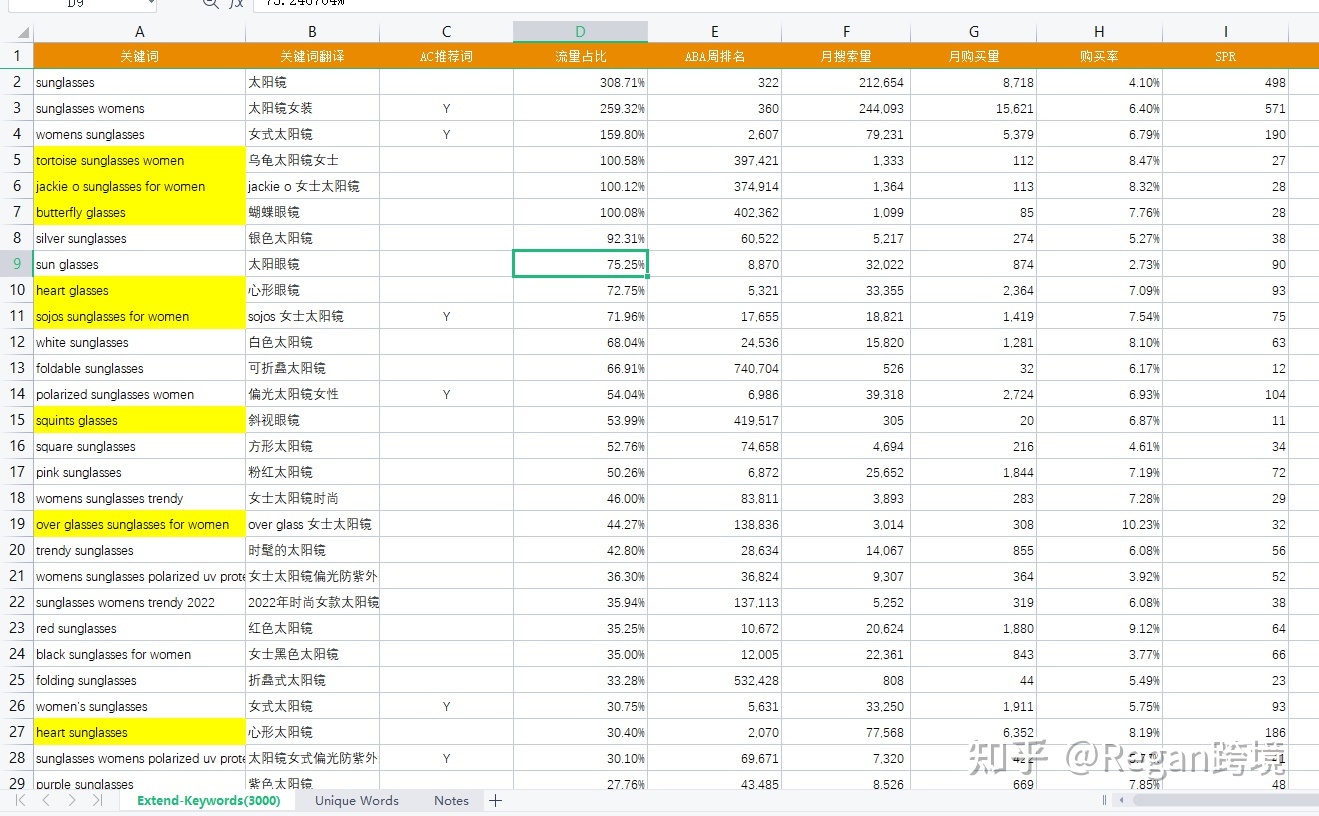Image resolution: width=1319 pixels, height=816 pixels.
Task: Switch to the Unique Words sheet tab
Action: (x=356, y=800)
